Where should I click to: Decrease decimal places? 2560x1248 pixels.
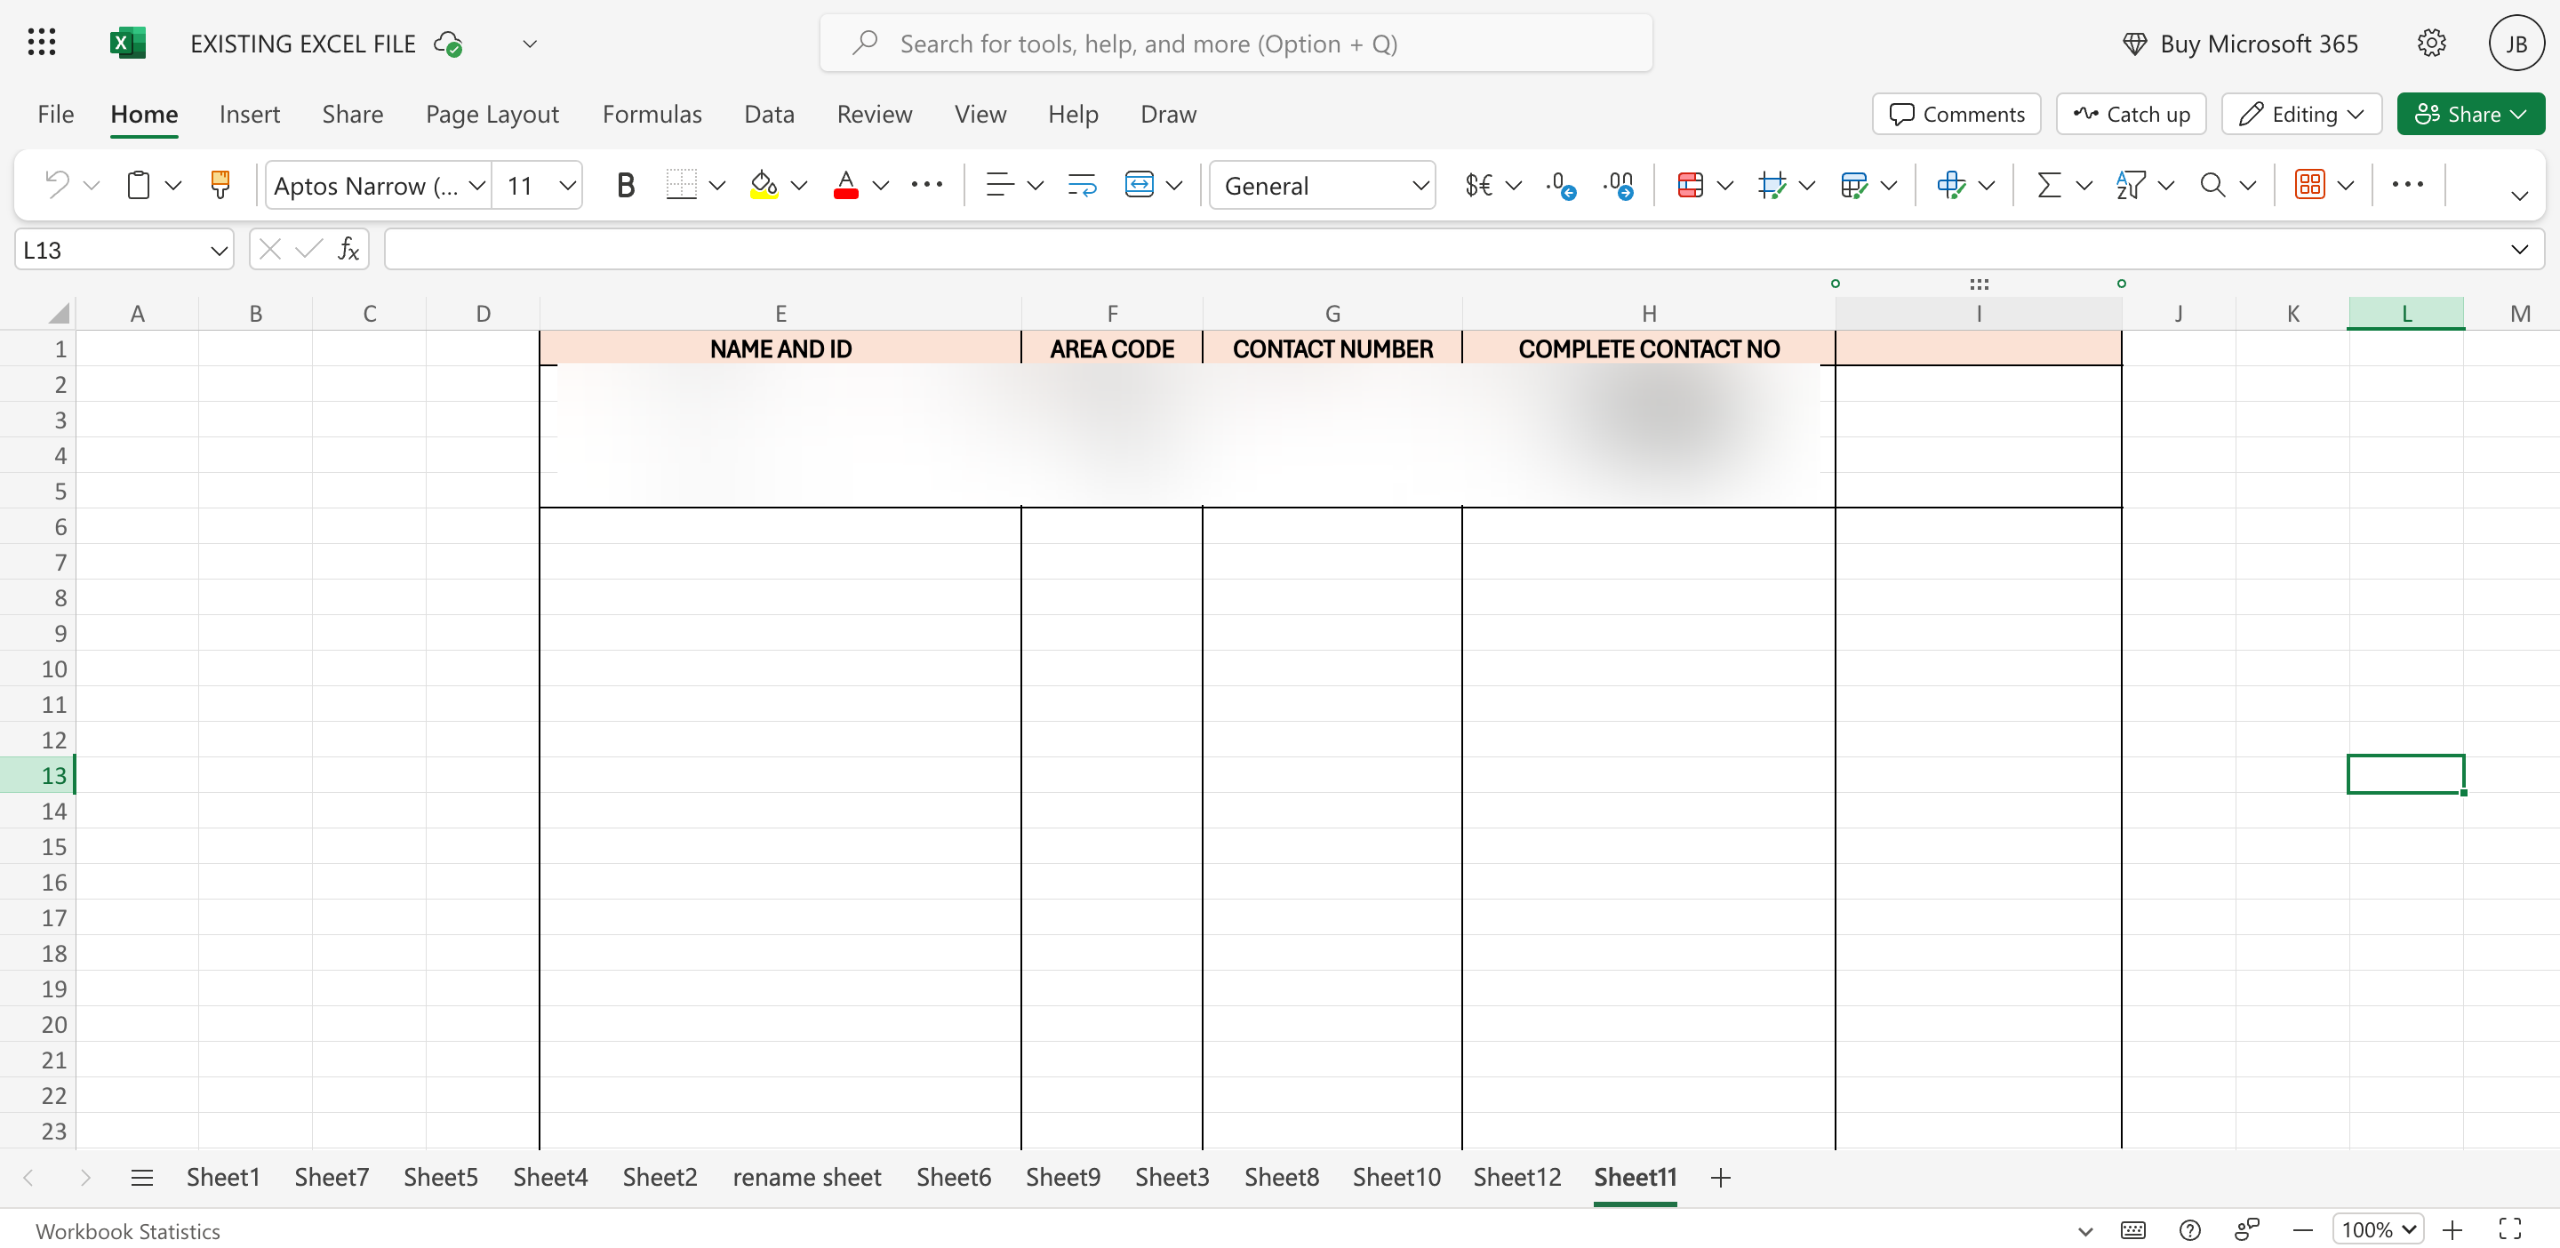(x=1561, y=185)
